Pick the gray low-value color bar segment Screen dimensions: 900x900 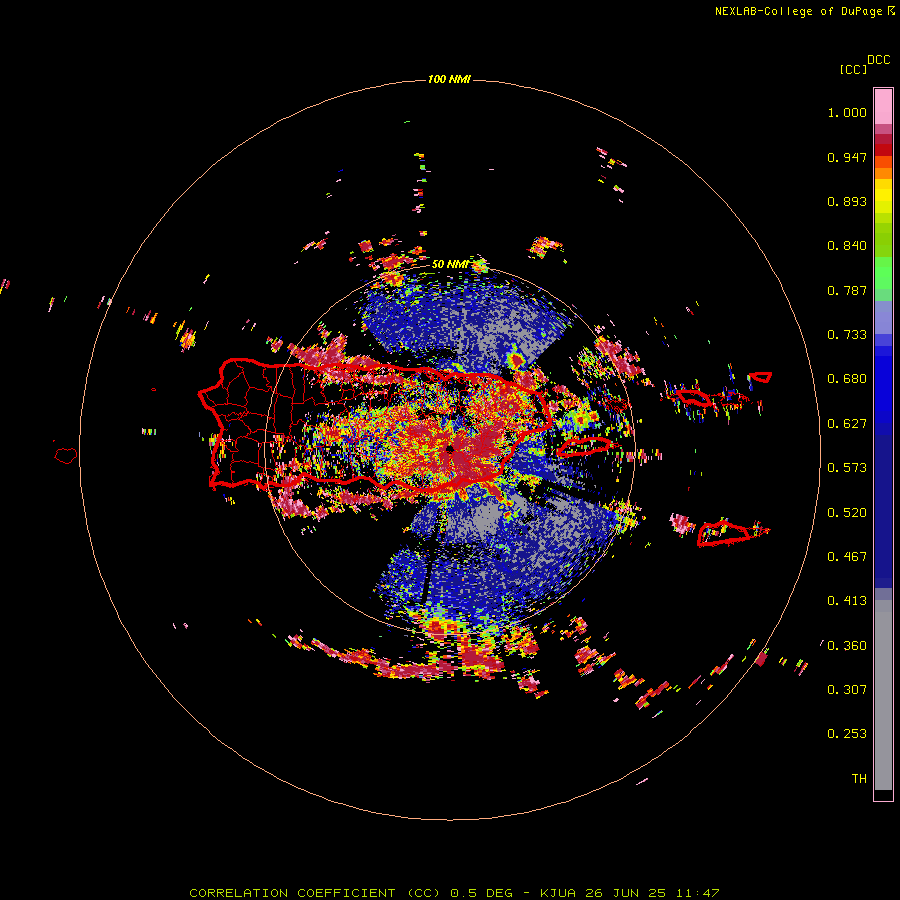point(883,695)
